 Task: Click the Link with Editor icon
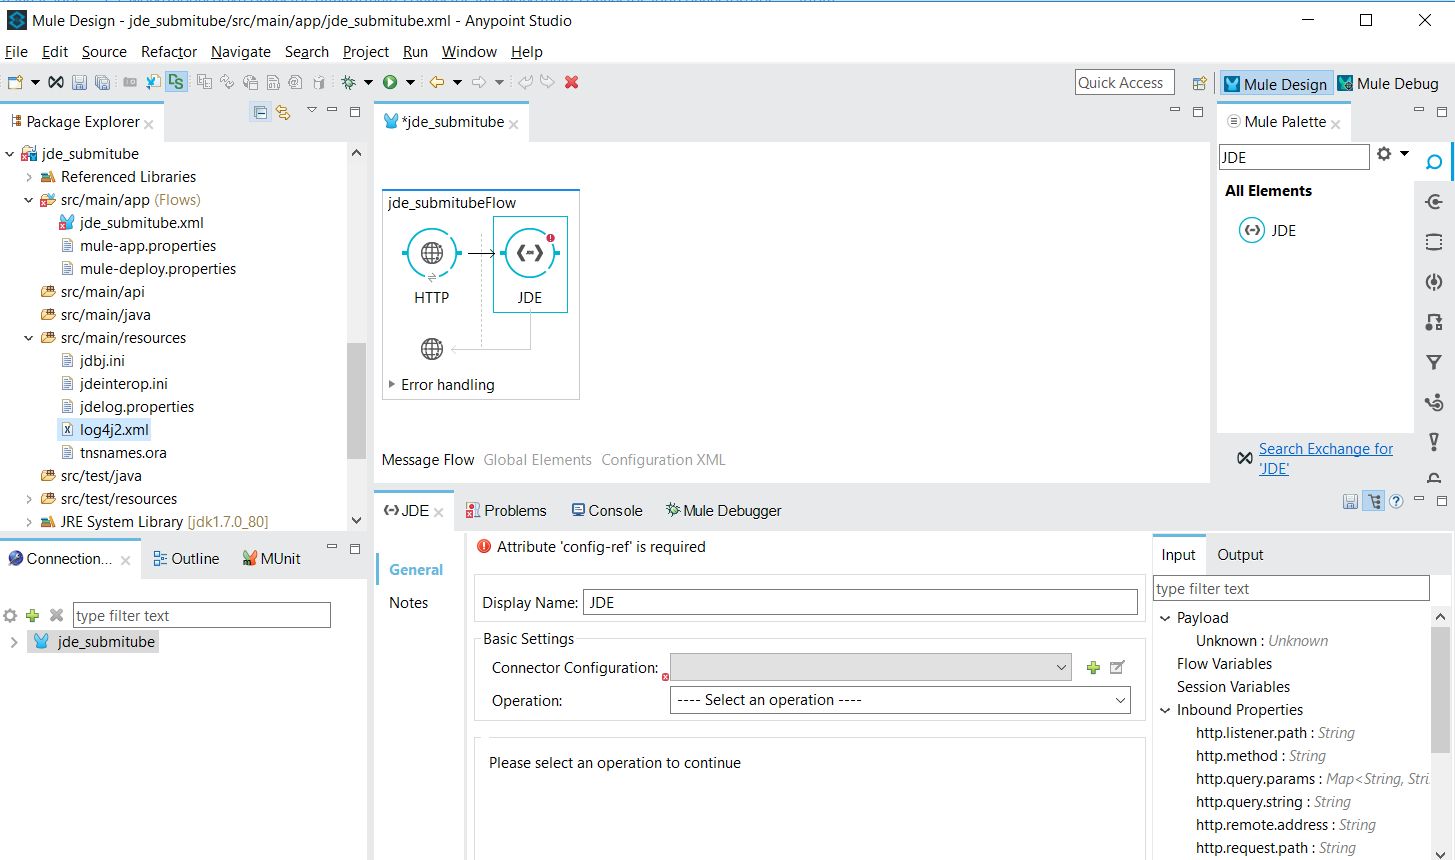pyautogui.click(x=283, y=112)
